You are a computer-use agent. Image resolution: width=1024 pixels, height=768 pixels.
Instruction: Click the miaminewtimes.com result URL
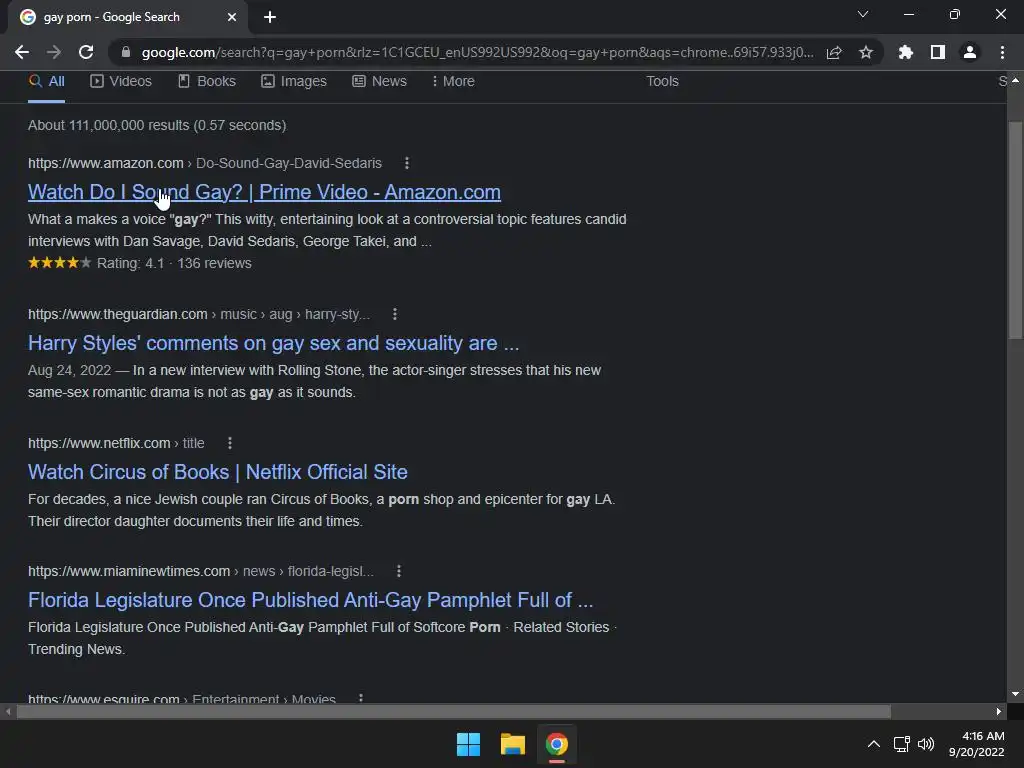pyautogui.click(x=129, y=571)
